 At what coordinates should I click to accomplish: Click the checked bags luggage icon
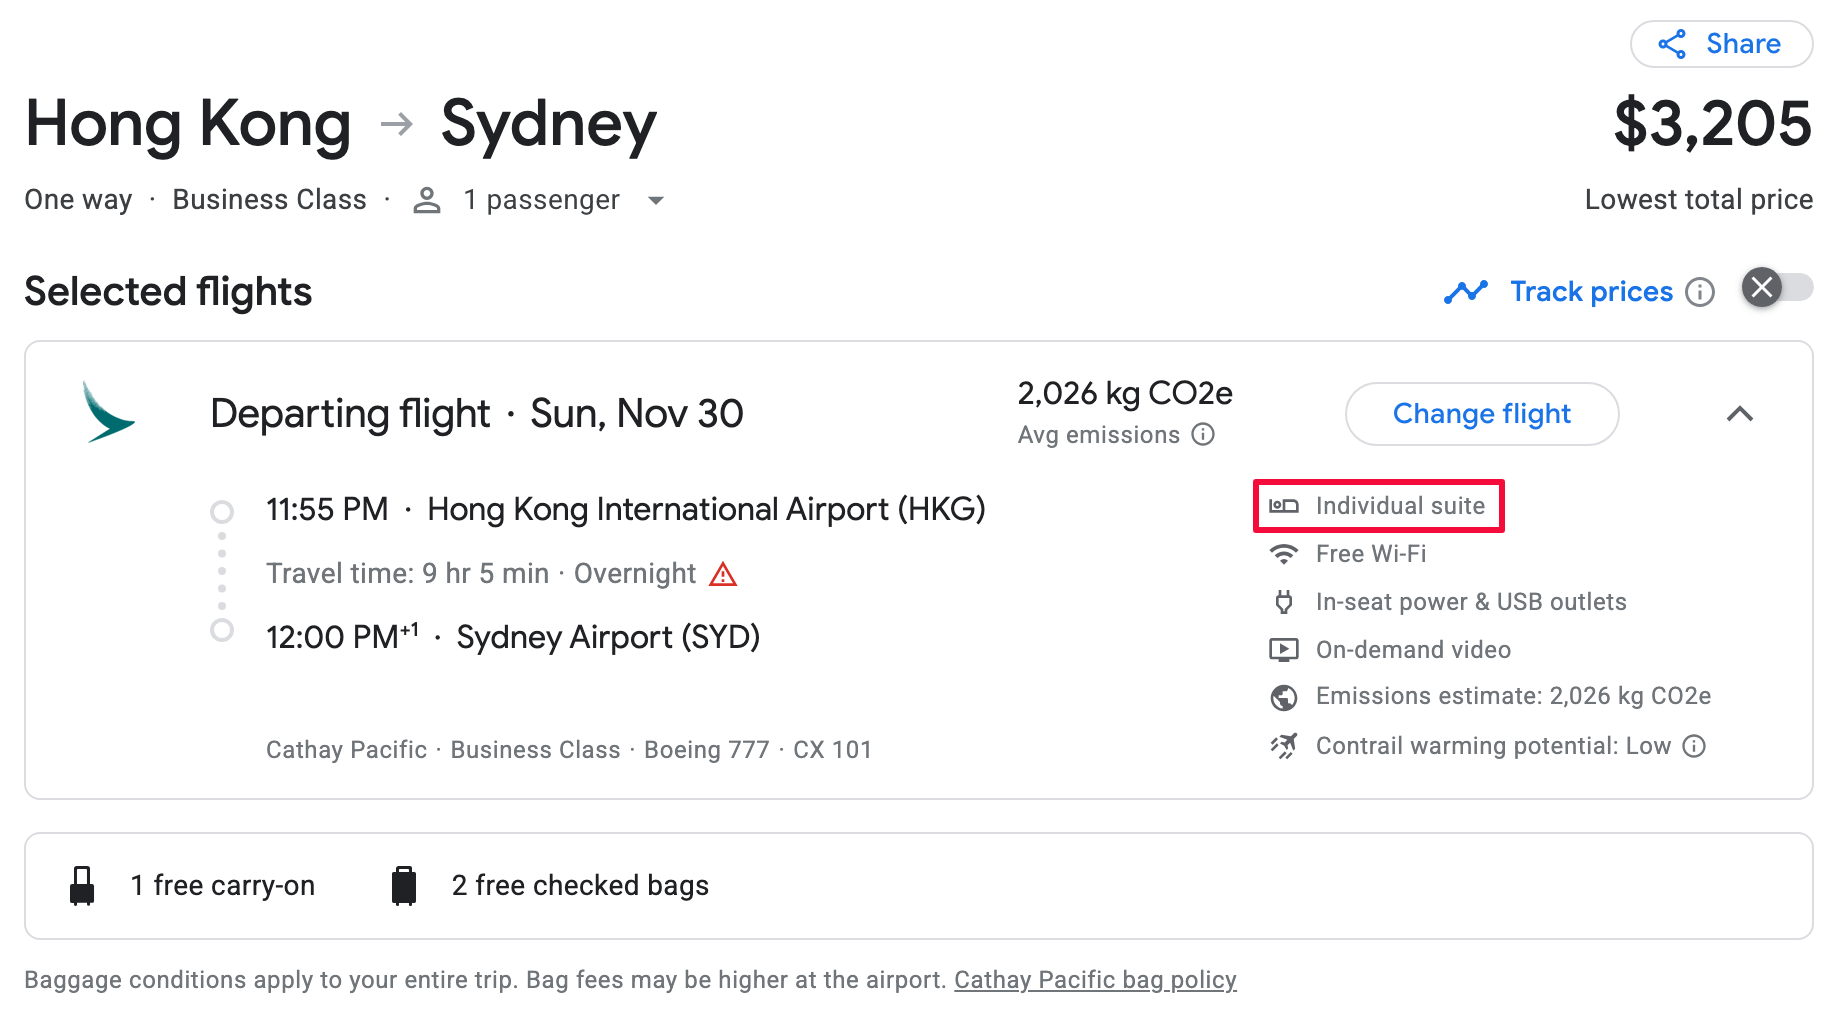point(404,886)
